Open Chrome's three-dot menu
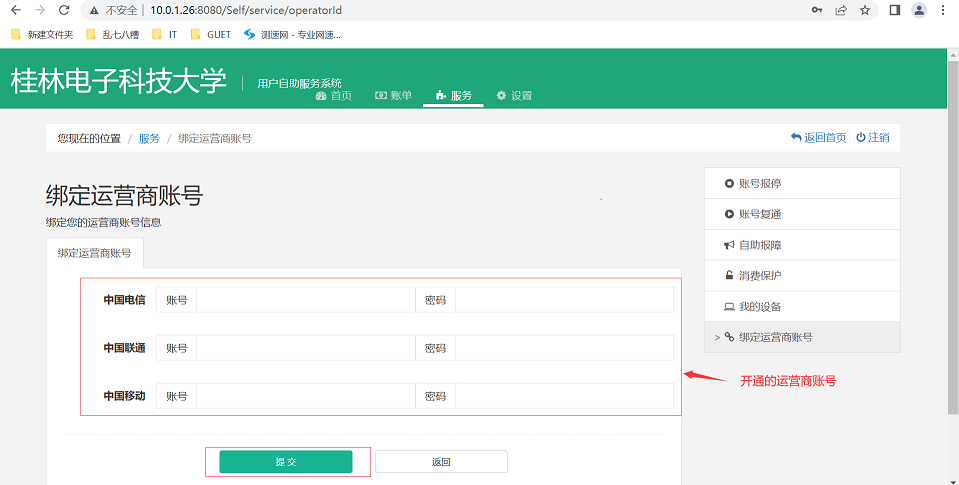Image resolution: width=959 pixels, height=485 pixels. (x=943, y=10)
